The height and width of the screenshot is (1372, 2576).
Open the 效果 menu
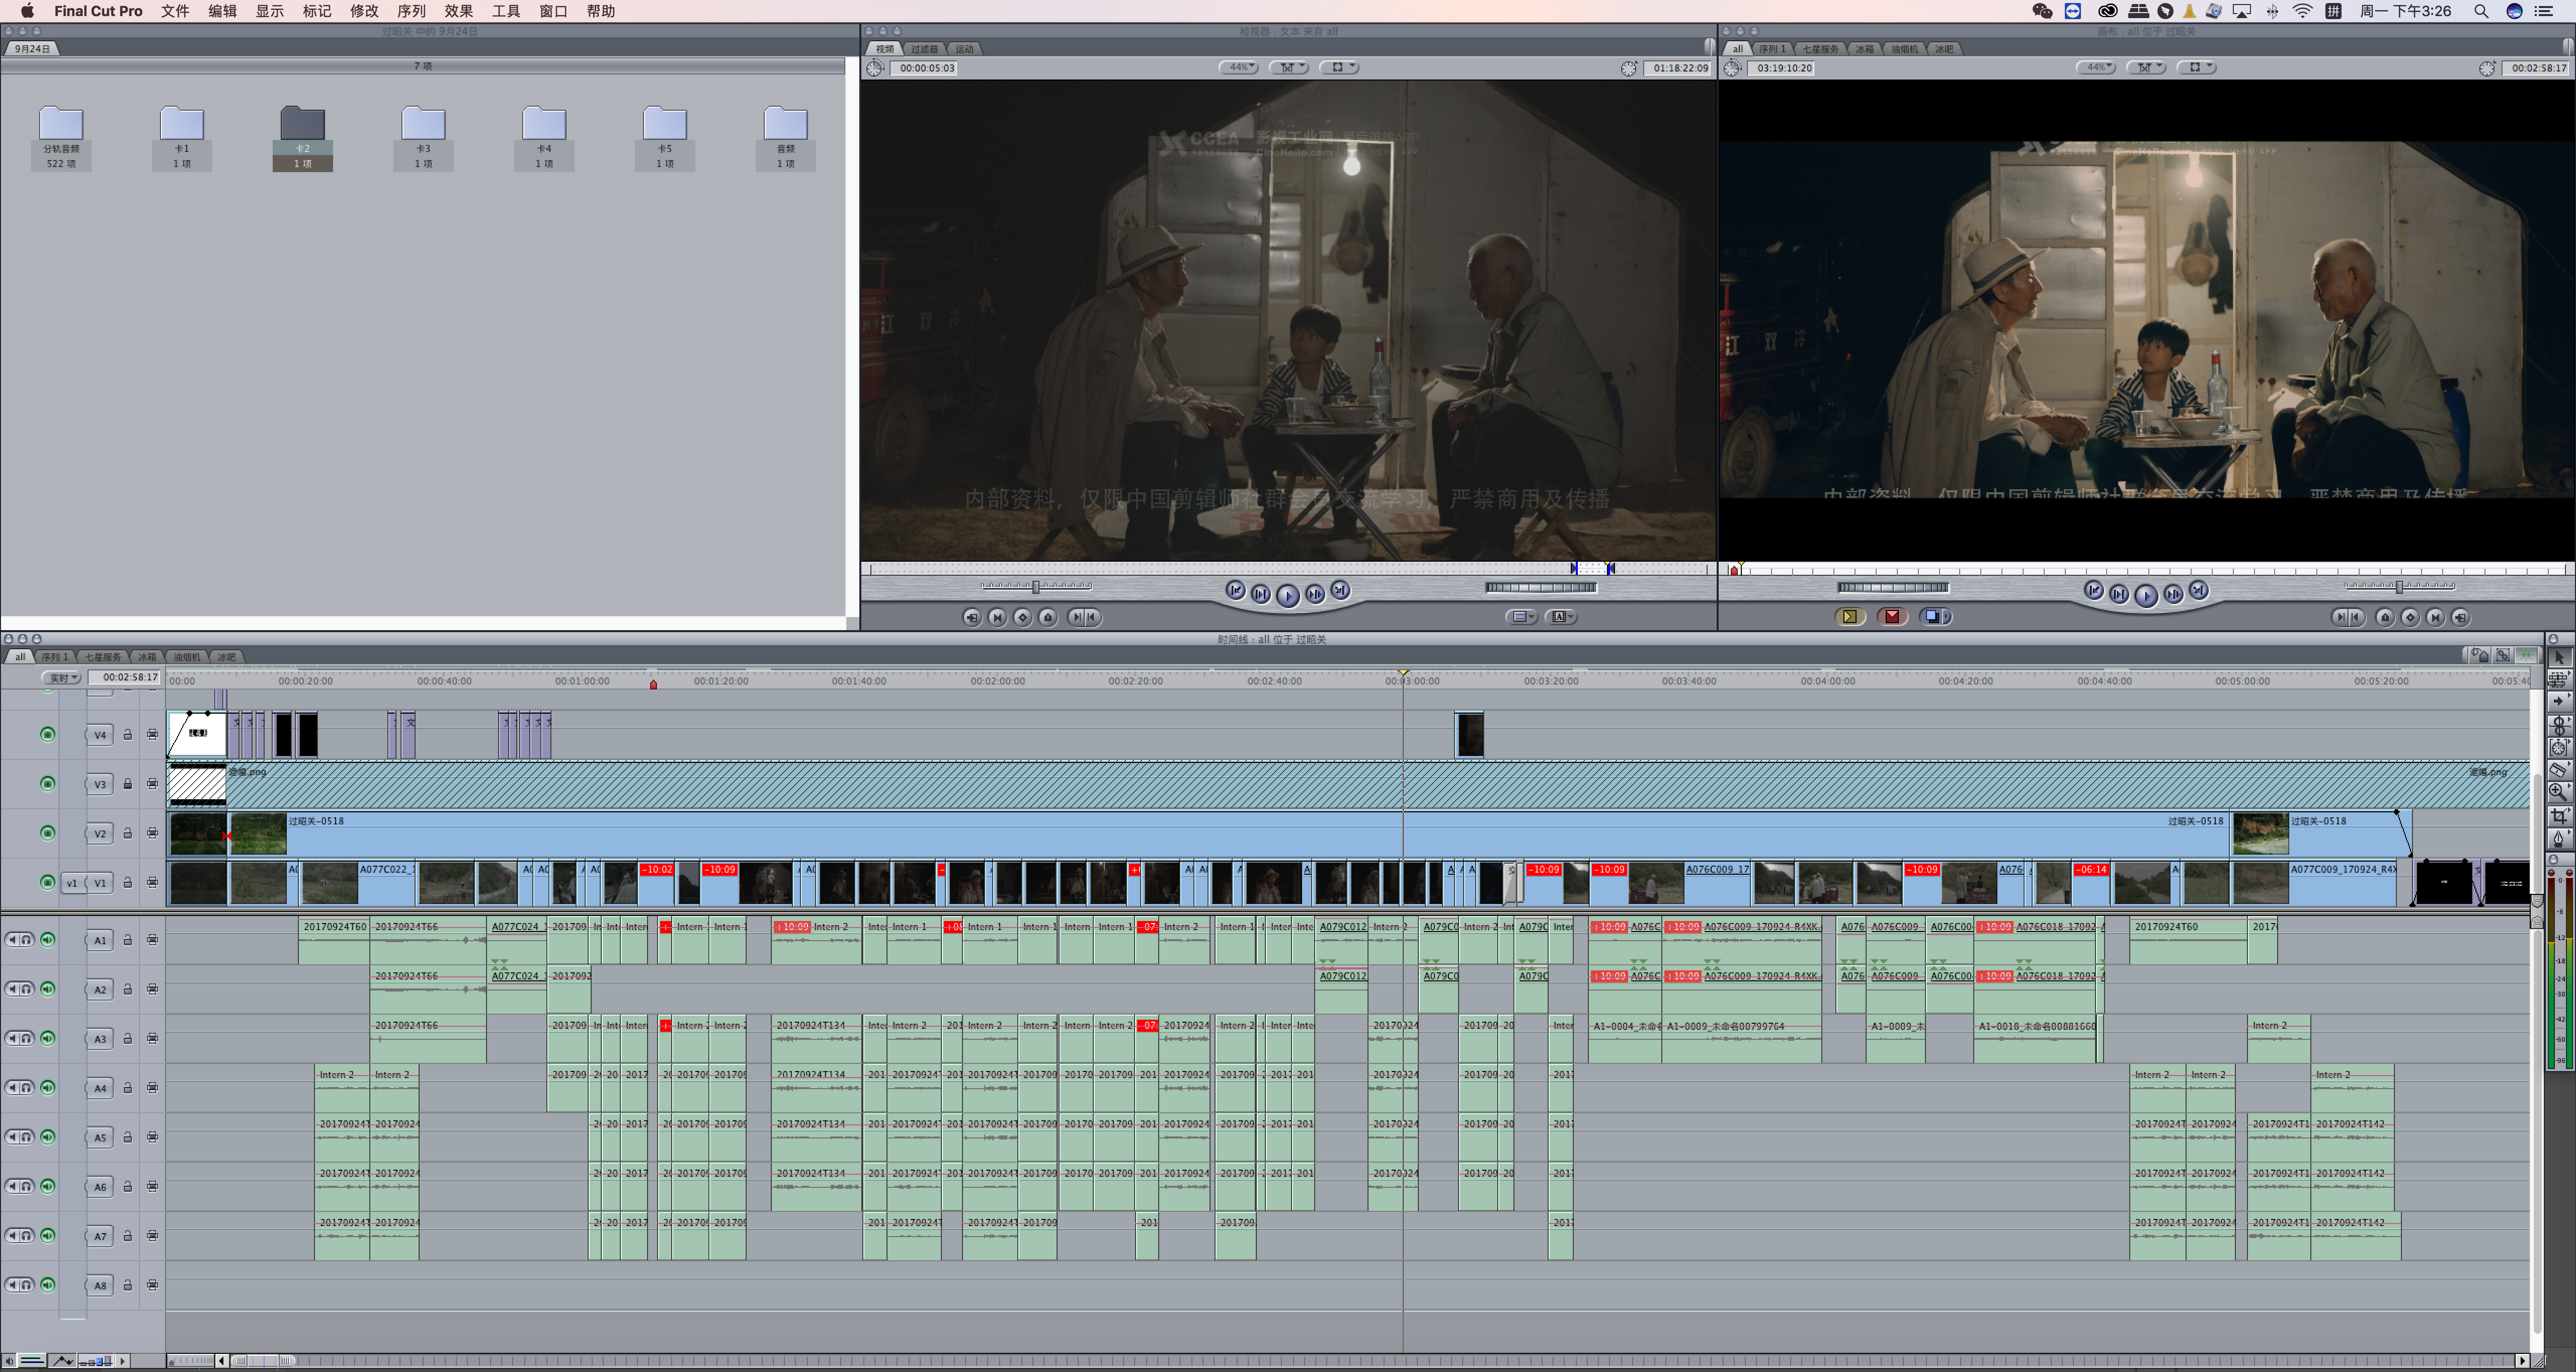(458, 11)
